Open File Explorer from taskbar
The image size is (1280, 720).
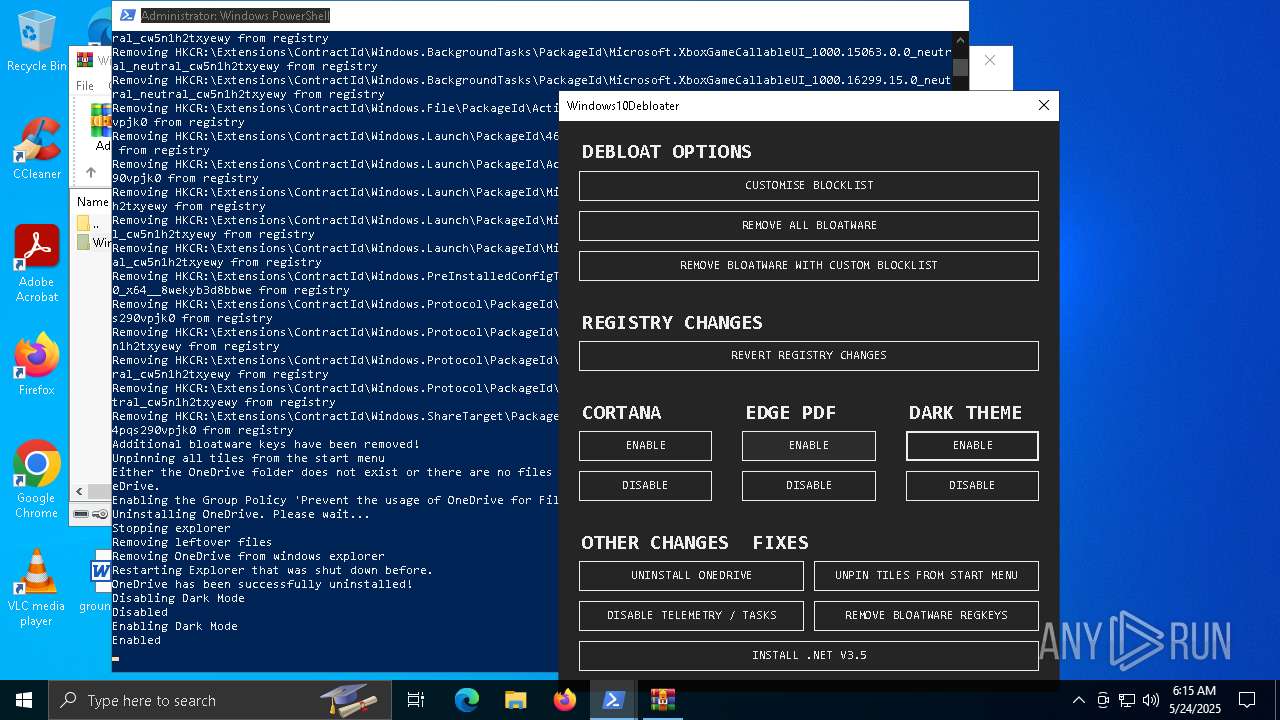[x=516, y=700]
